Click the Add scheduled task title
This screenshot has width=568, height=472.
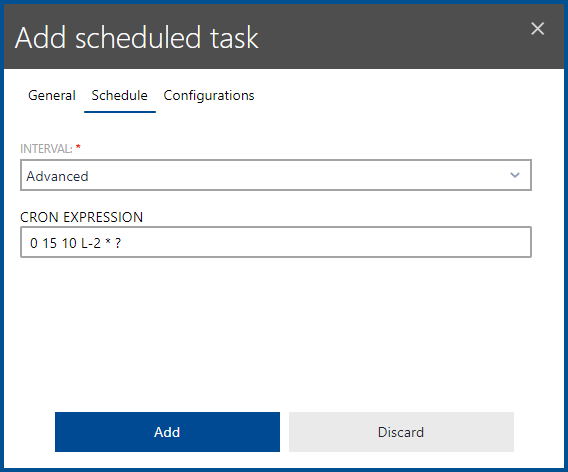137,38
